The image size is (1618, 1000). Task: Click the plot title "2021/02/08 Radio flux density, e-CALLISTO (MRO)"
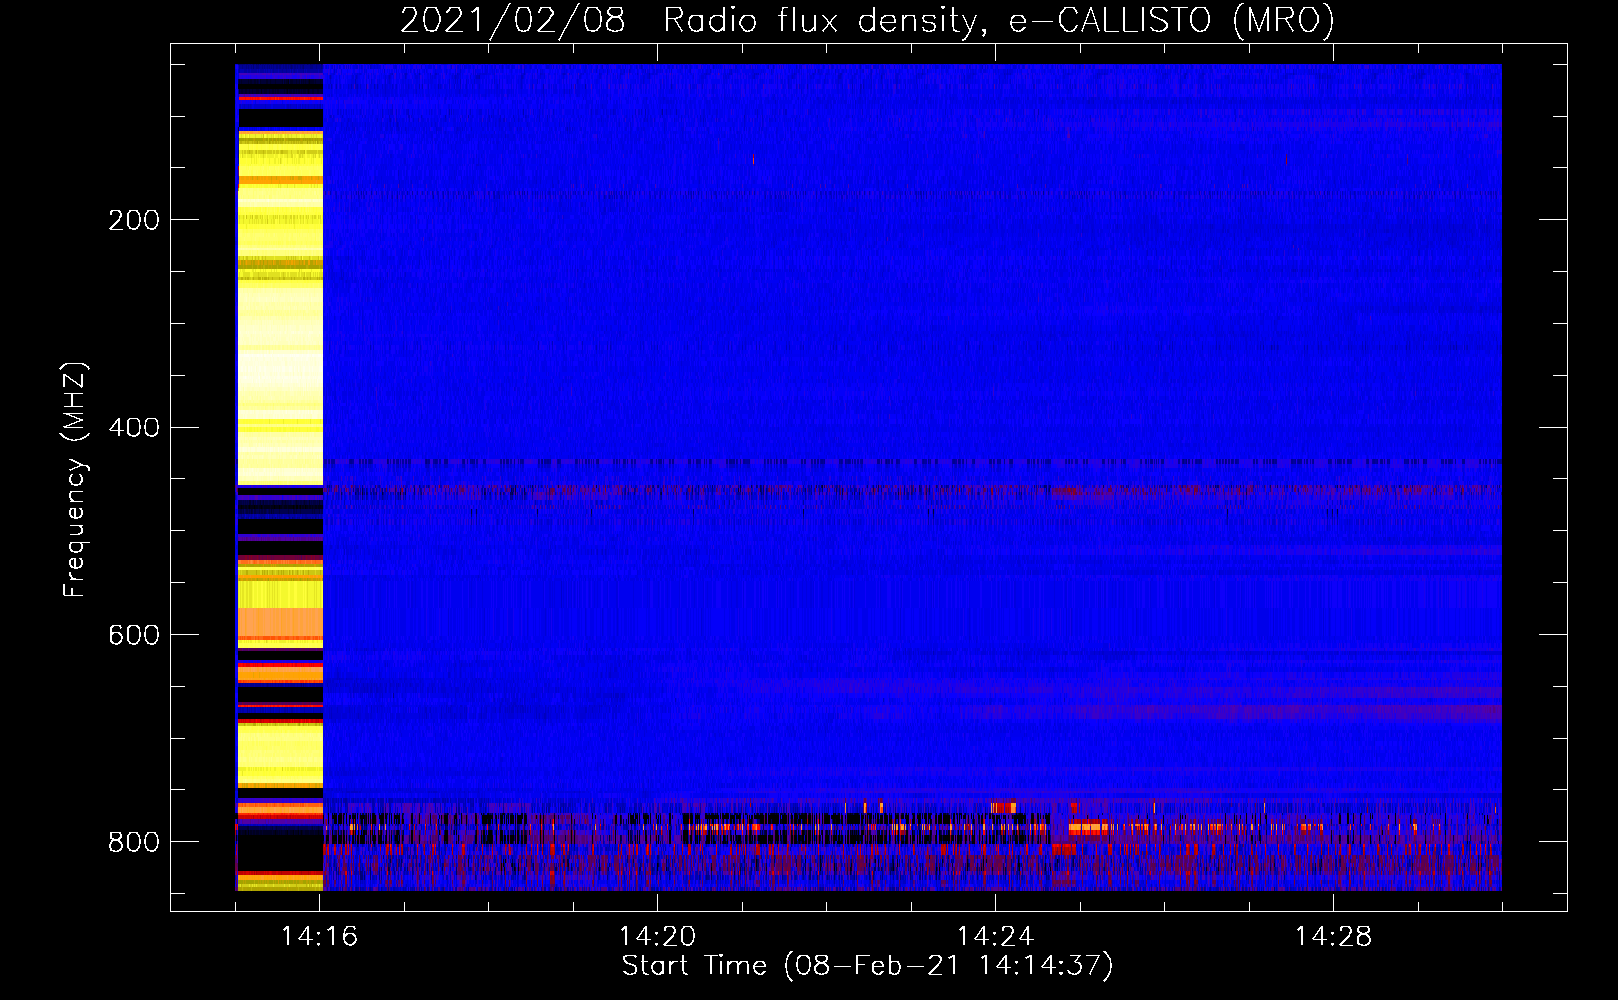coord(867,20)
